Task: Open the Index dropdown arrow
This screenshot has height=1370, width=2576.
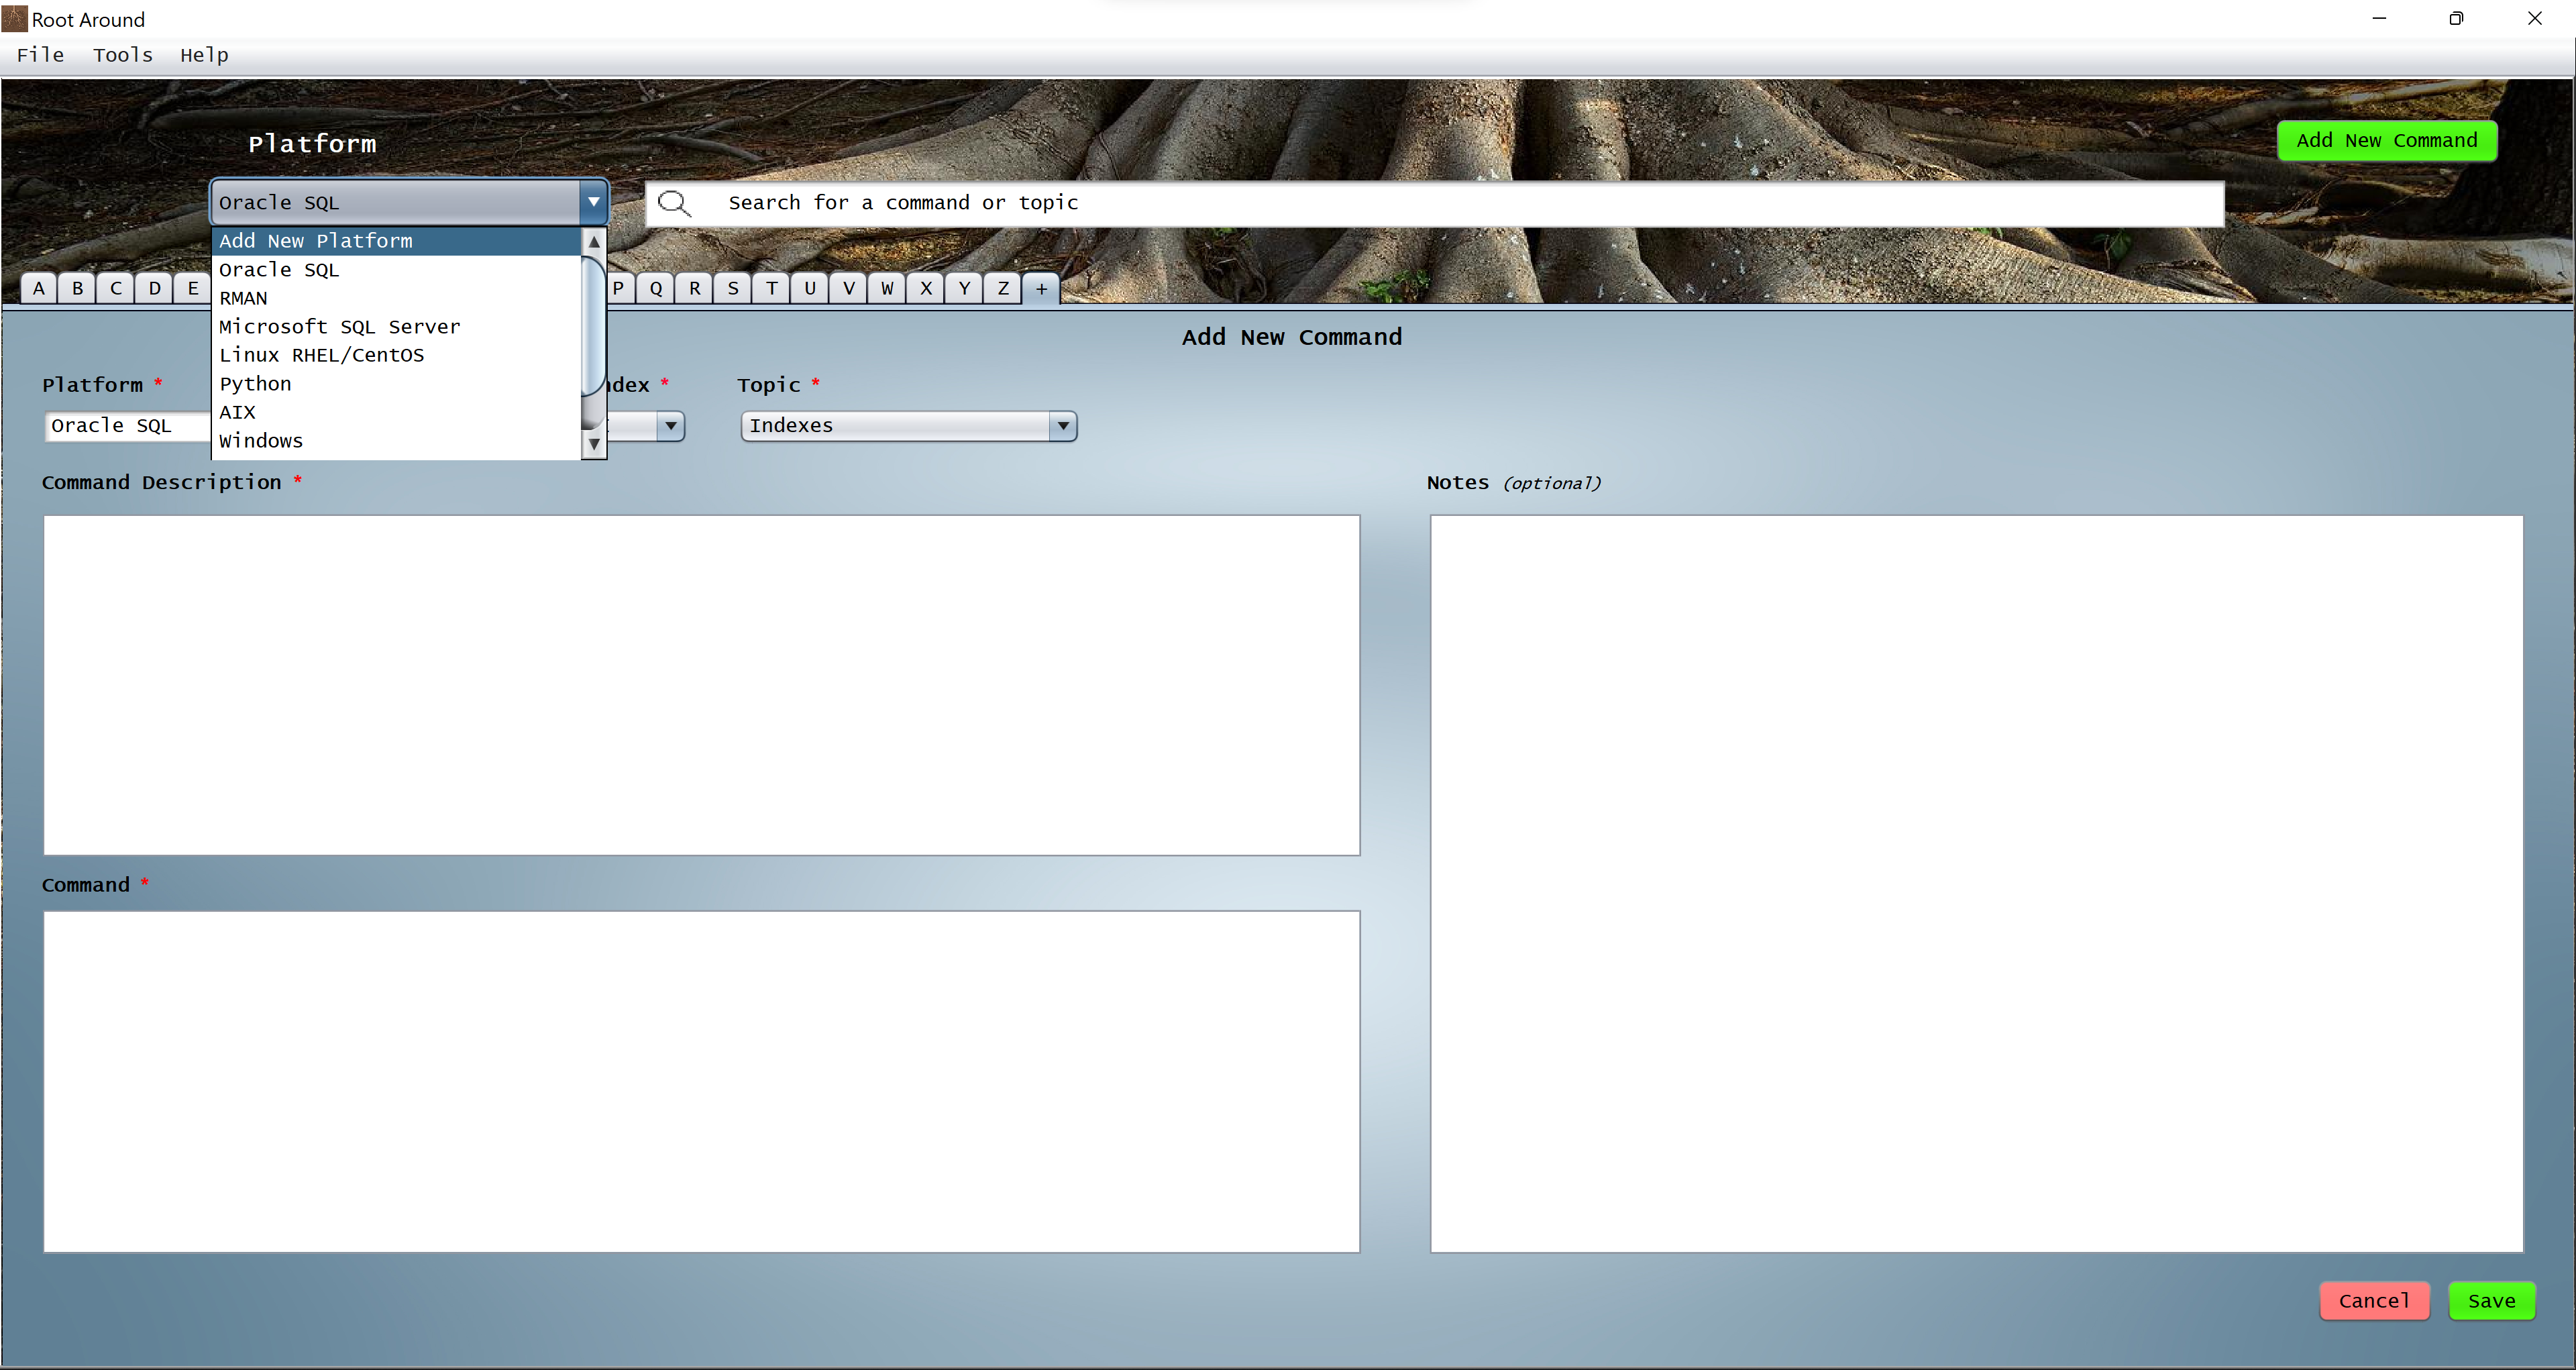Action: point(670,426)
